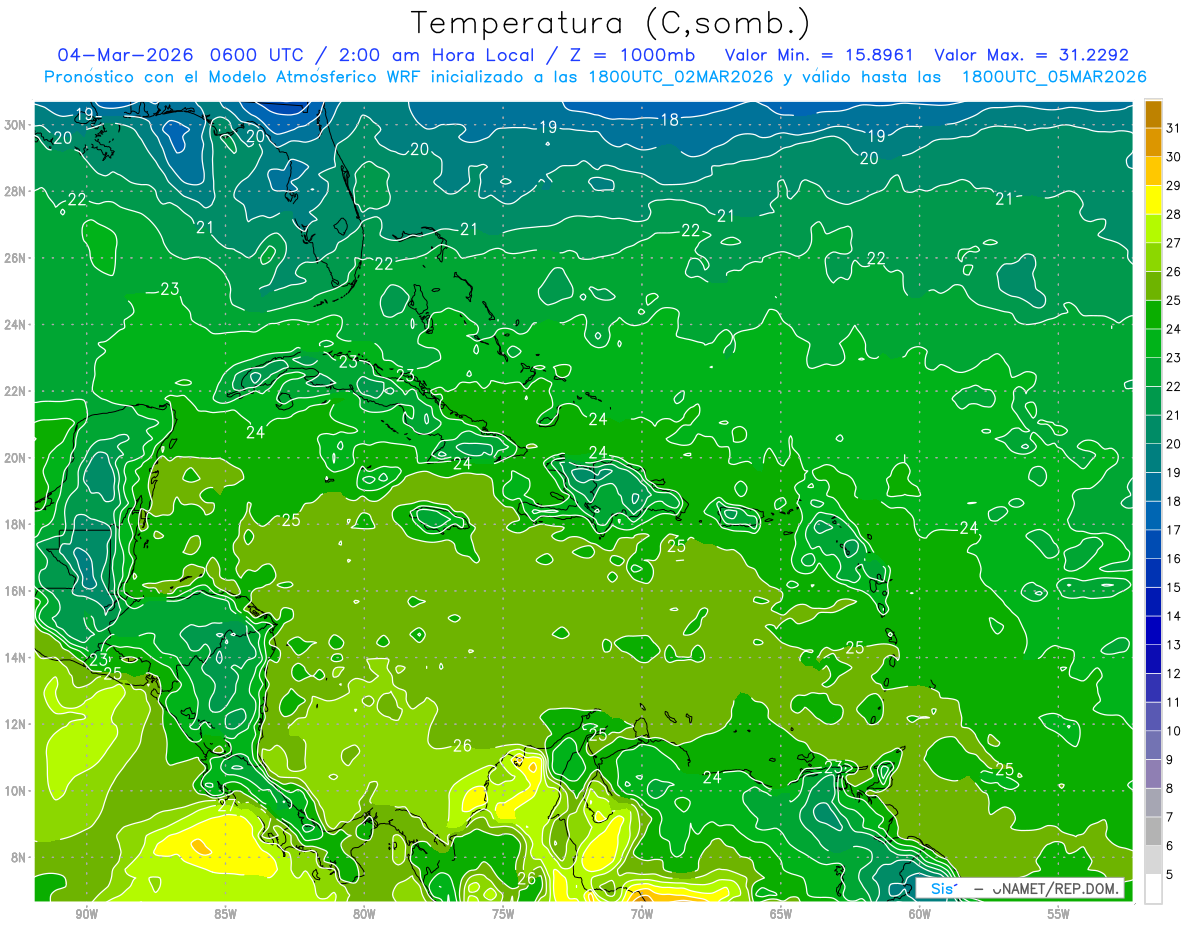Image resolution: width=1200 pixels, height=927 pixels.
Task: Click the legend scale number 12
Action: tap(1174, 673)
